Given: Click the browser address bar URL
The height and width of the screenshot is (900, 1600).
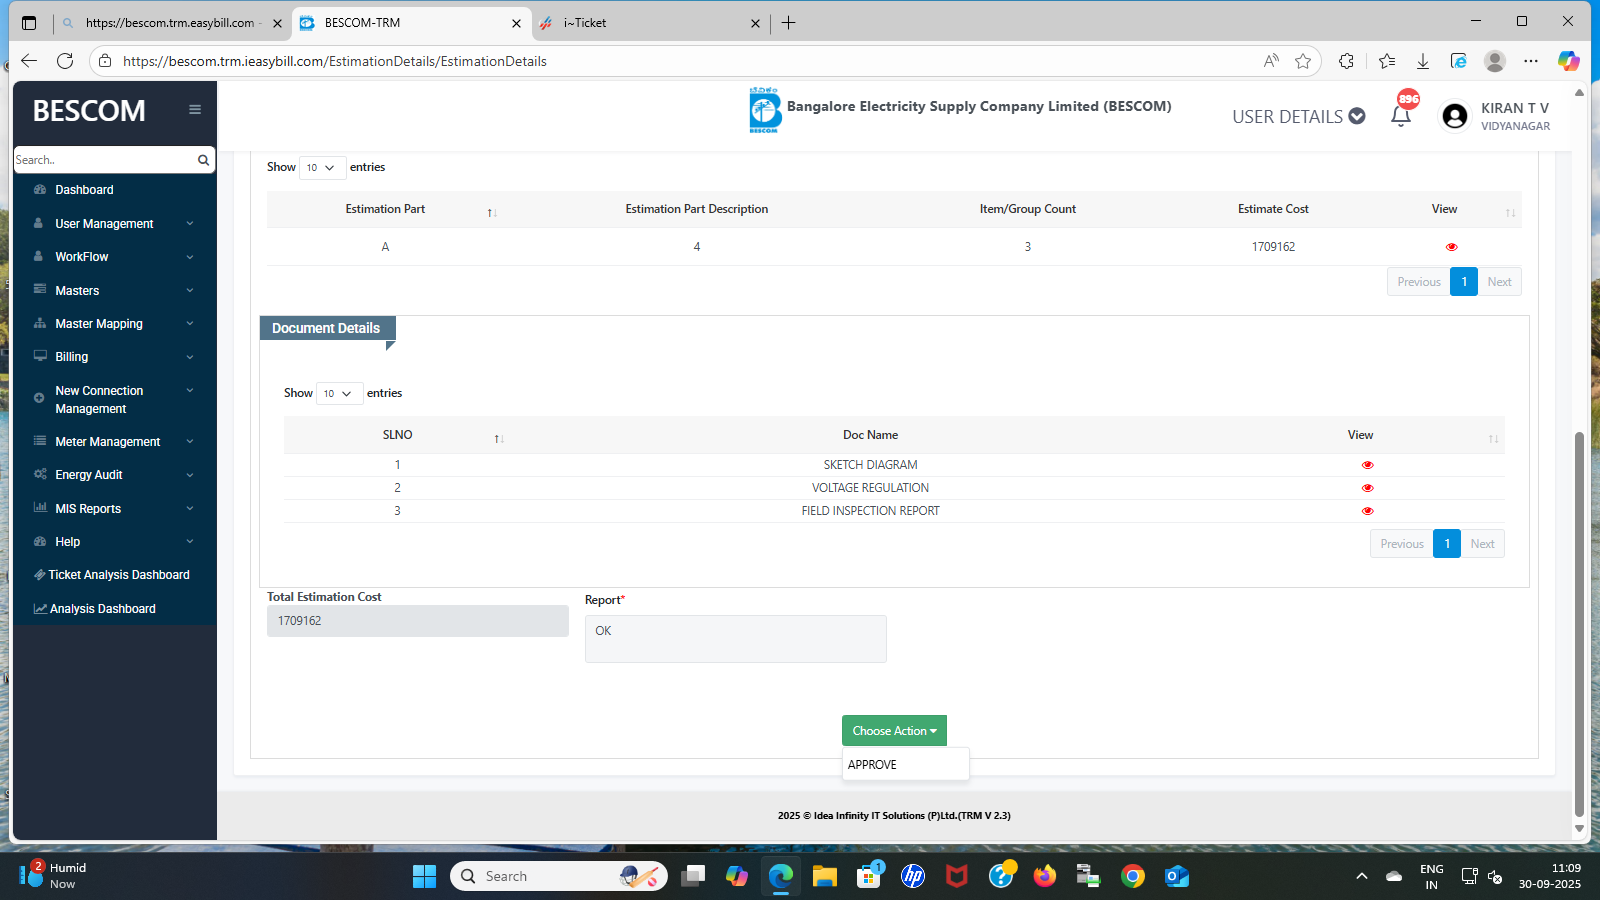Looking at the screenshot, I should tap(335, 61).
